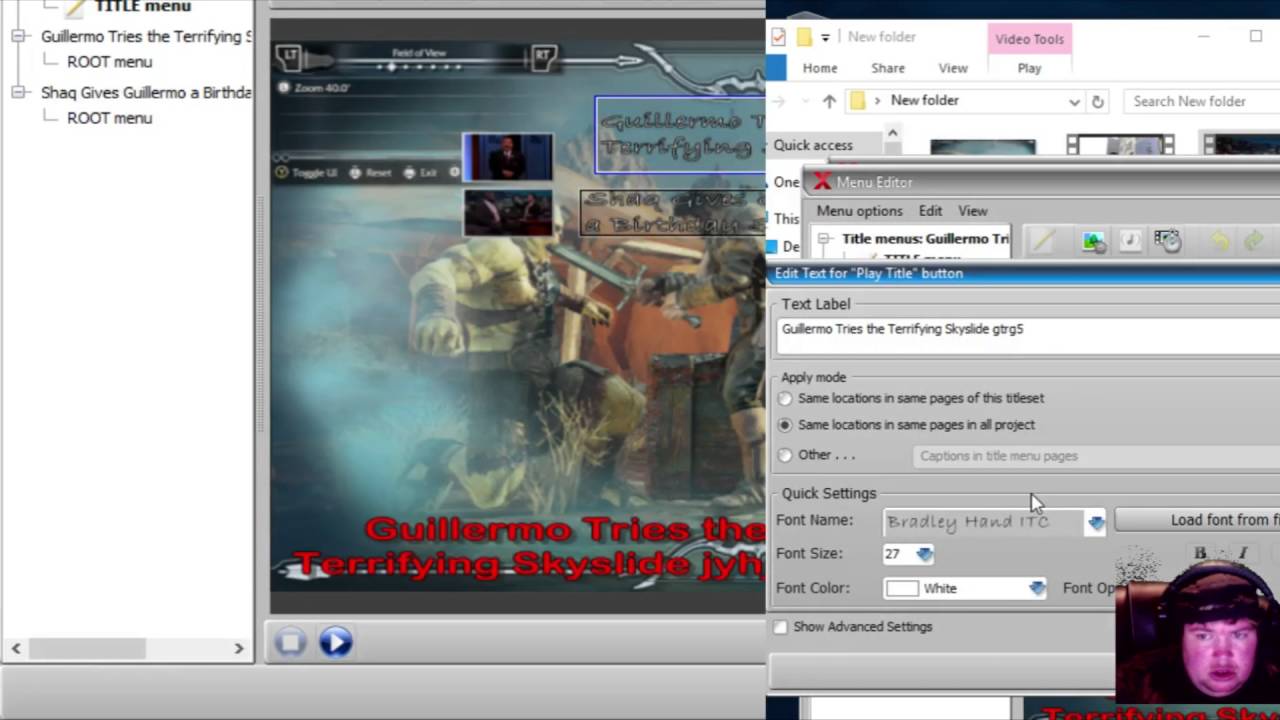Select 'Same locations in same pages of this titleset'

(785, 399)
